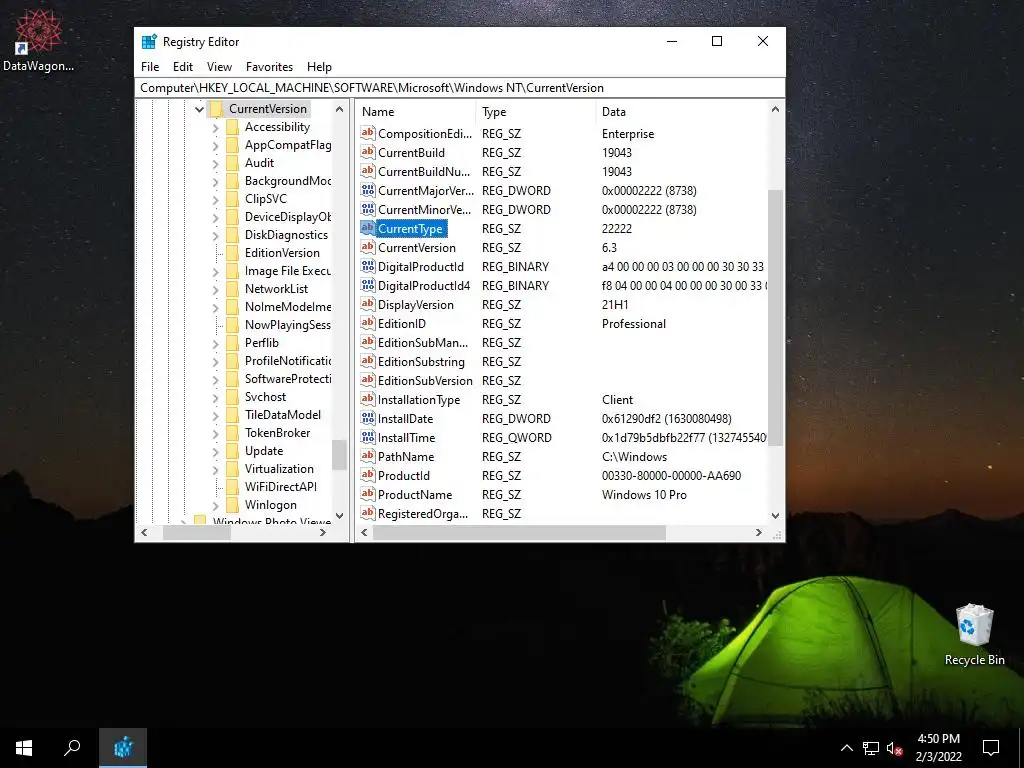Open the notification center icon
Viewport: 1024px width, 768px height.
(x=991, y=748)
